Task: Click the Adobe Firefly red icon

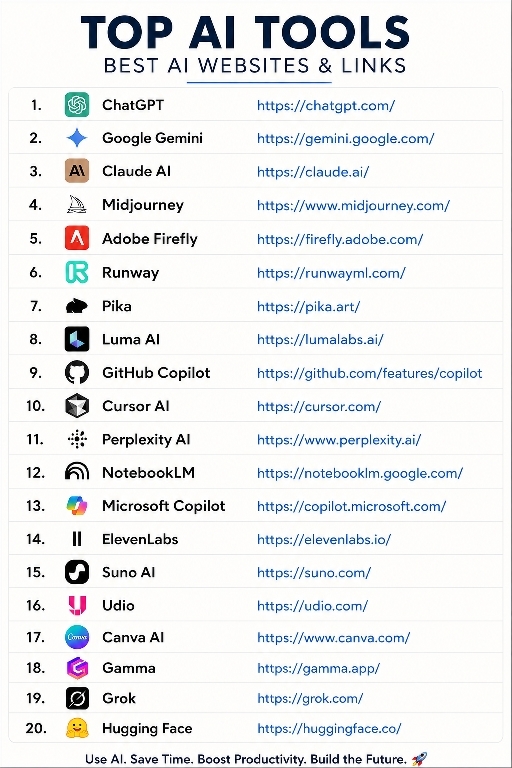Action: (77, 238)
